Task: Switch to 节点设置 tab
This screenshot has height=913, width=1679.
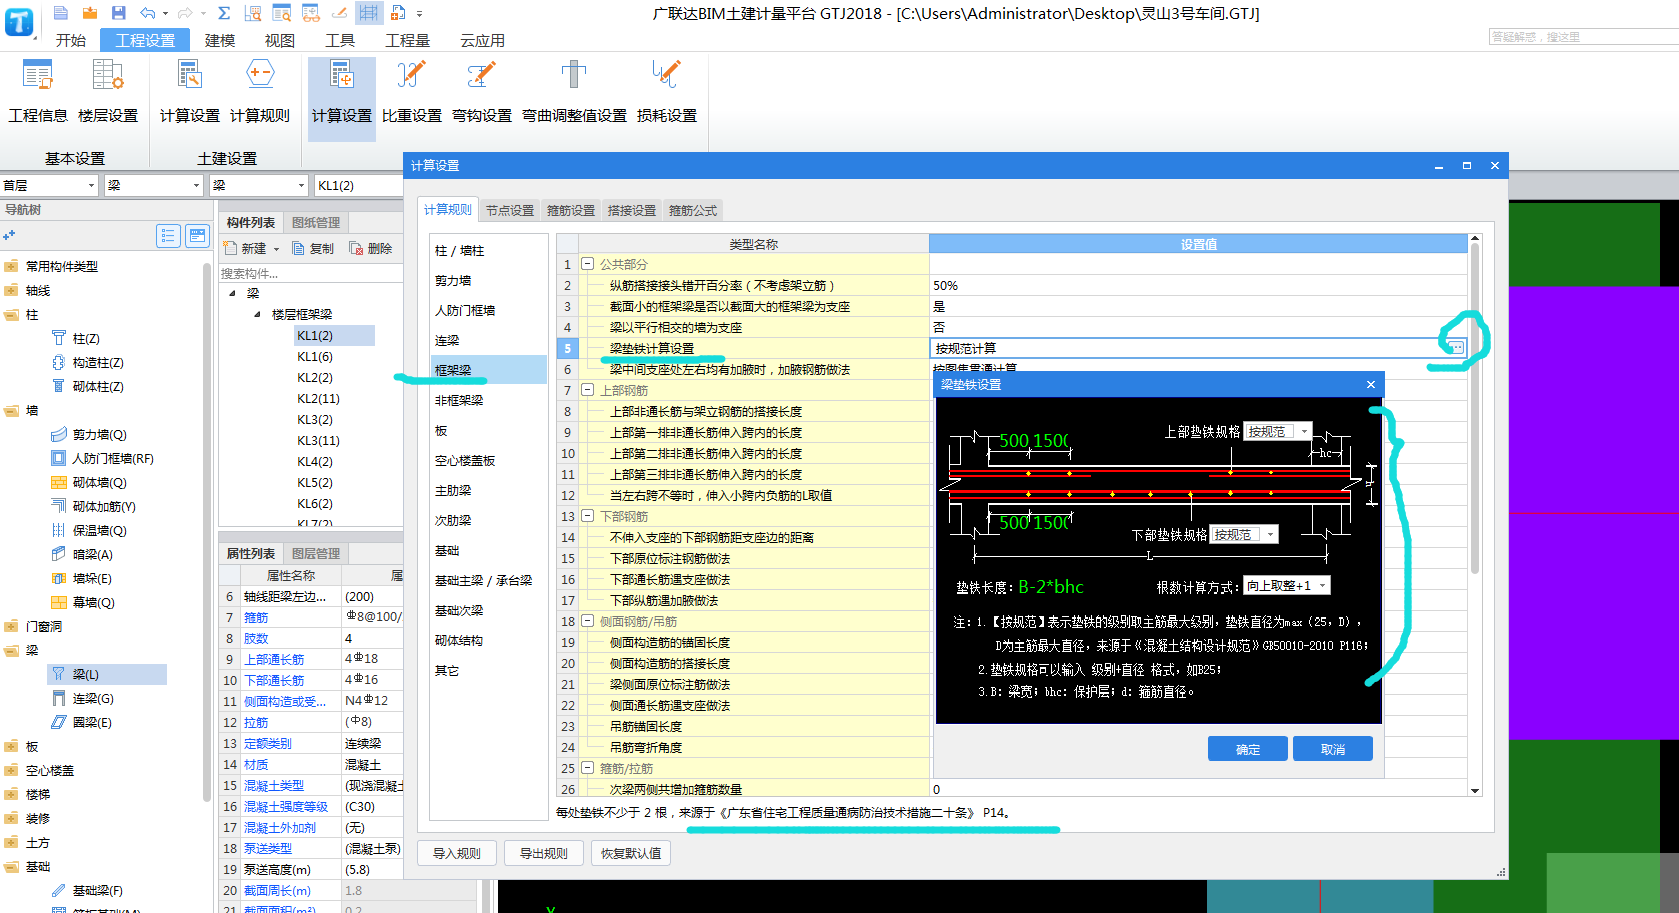Action: [510, 210]
